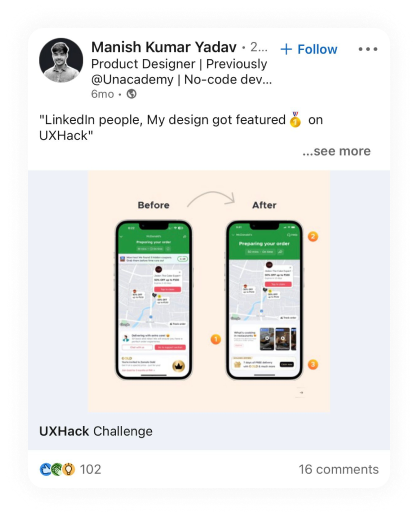Follow Manish Kumar Yadav
418x516 pixels.
click(x=309, y=49)
